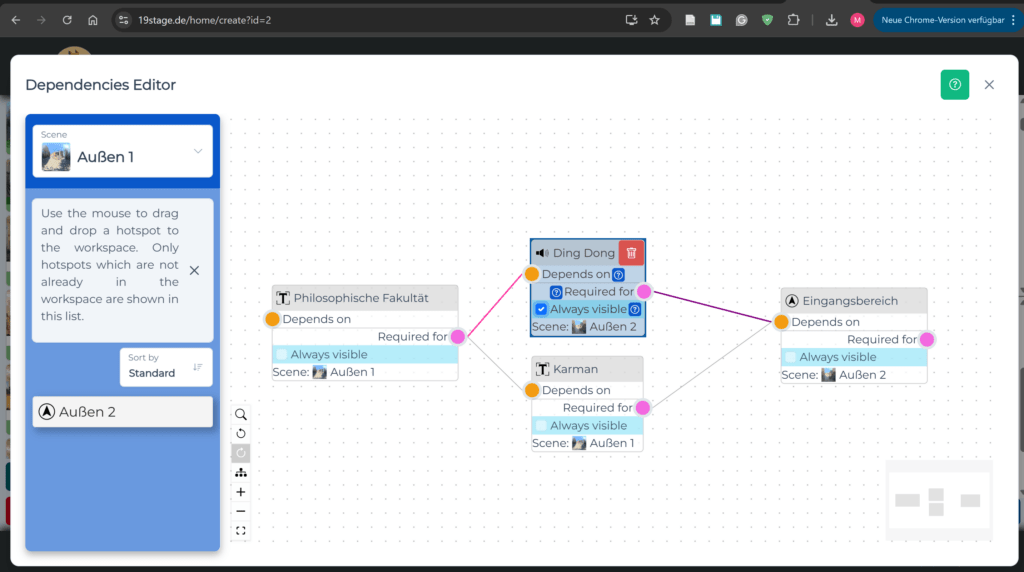Select the Außen 2 hotspot in the list
The height and width of the screenshot is (572, 1024).
point(122,412)
